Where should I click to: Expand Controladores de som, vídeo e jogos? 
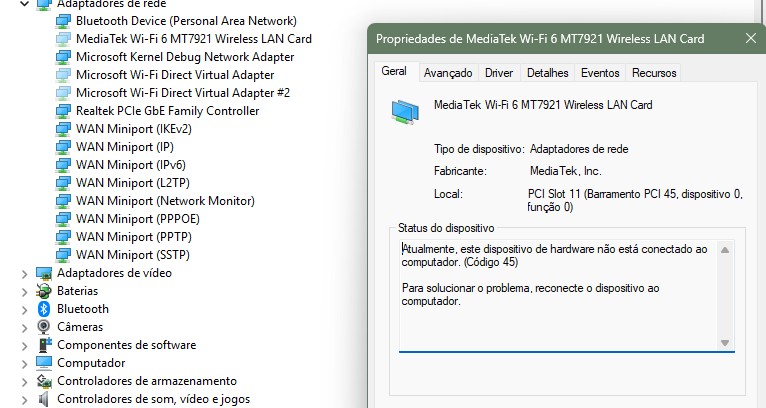24,400
